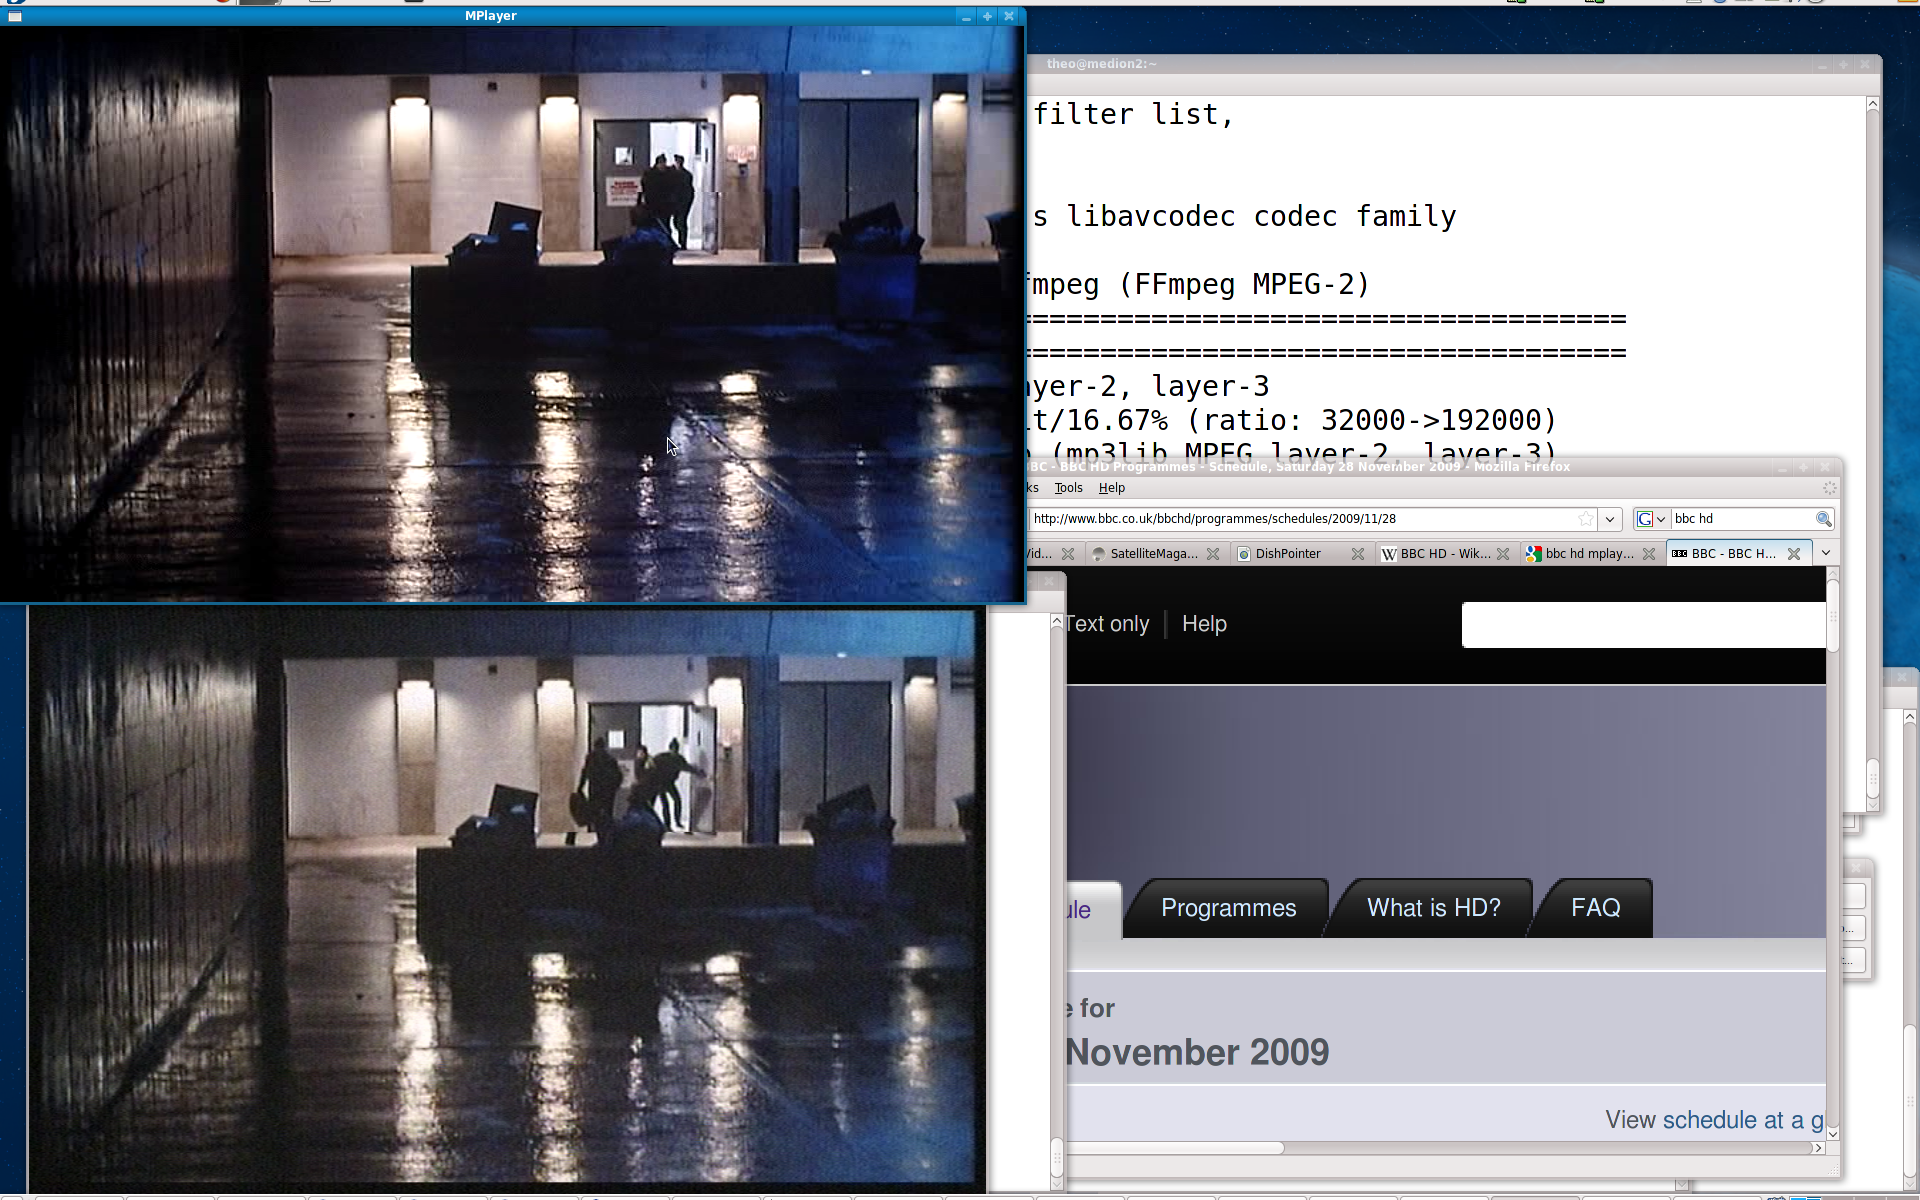Click the 'bbc hd' search field
This screenshot has height=1200, width=1920.
[x=1742, y=519]
